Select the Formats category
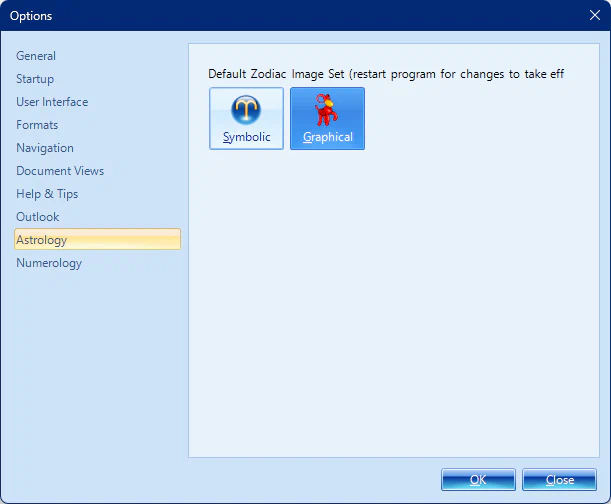 [37, 125]
